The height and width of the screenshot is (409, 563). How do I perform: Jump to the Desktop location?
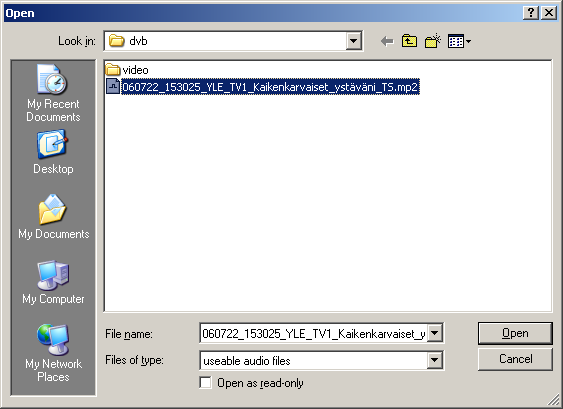(53, 152)
